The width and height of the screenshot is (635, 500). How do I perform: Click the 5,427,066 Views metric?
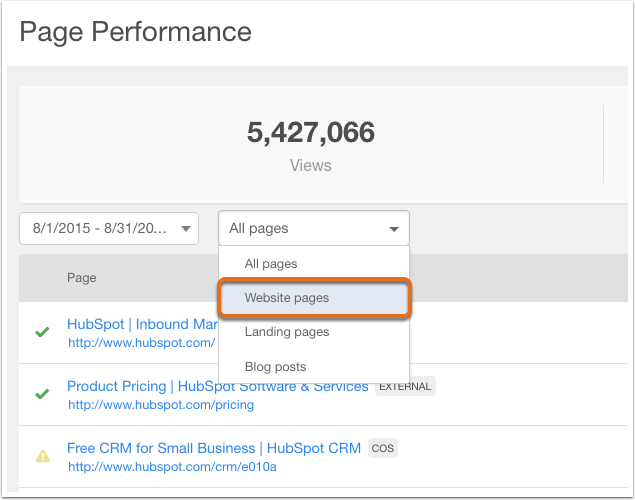point(311,145)
